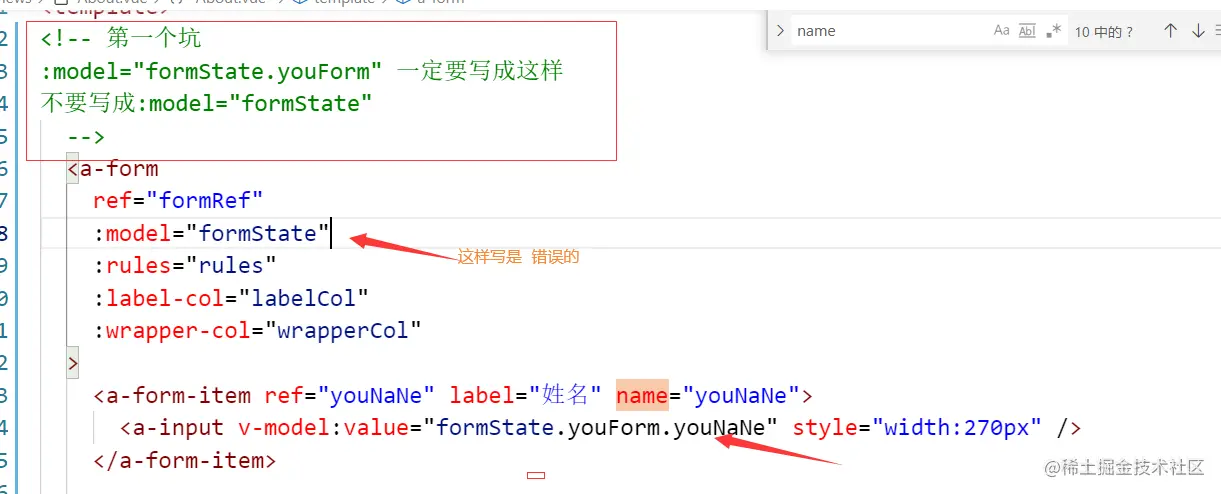1221x494 pixels.
Task: Click the closing </a-form-item> tag
Action: [x=184, y=461]
